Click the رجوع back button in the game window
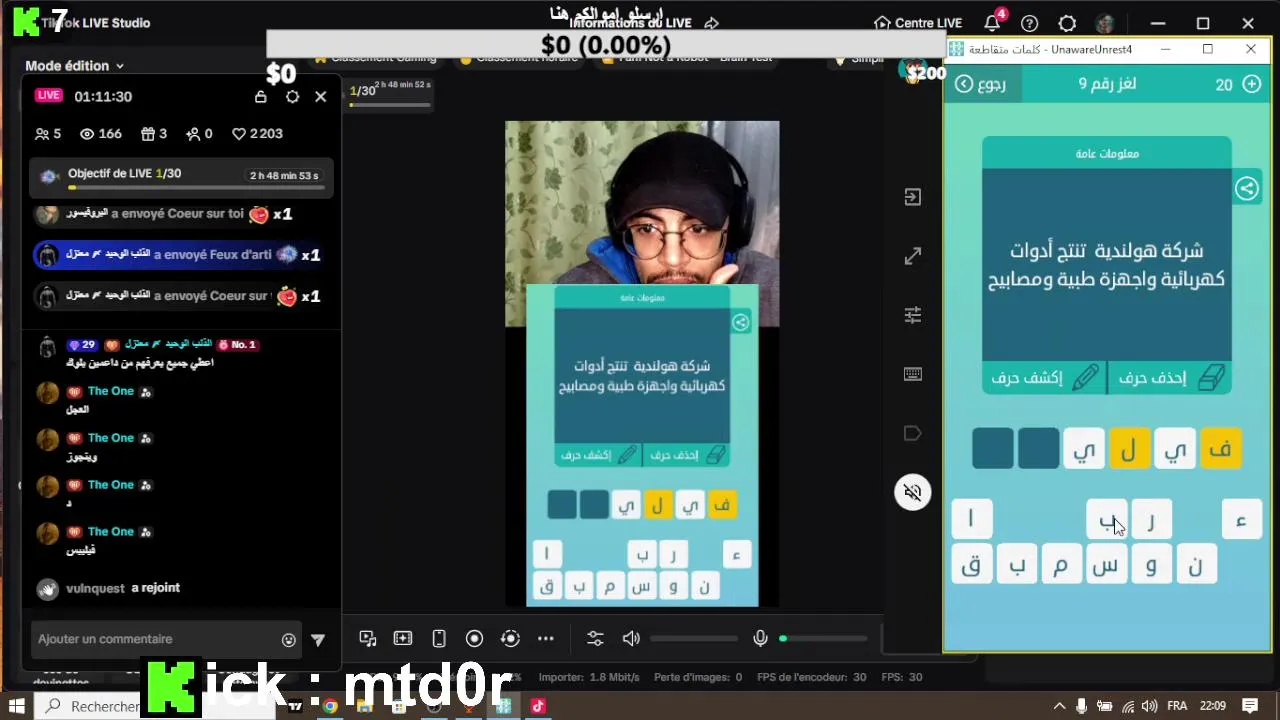 click(981, 84)
